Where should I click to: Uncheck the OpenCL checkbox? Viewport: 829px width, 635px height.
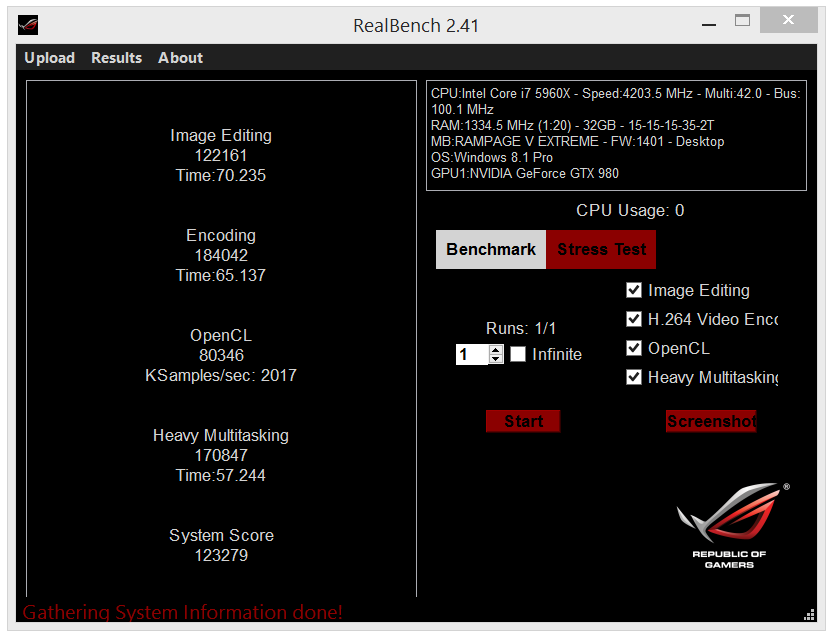[633, 348]
